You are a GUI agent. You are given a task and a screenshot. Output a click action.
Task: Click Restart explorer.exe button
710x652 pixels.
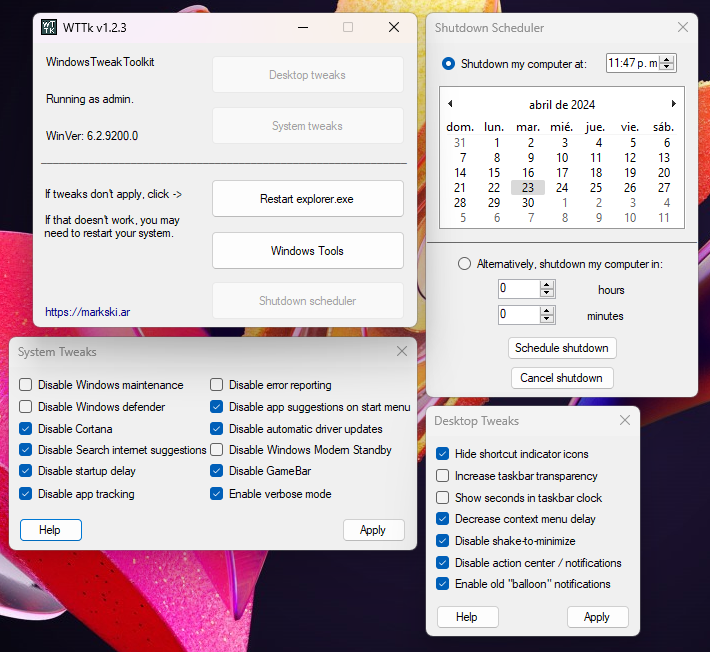[x=307, y=199]
